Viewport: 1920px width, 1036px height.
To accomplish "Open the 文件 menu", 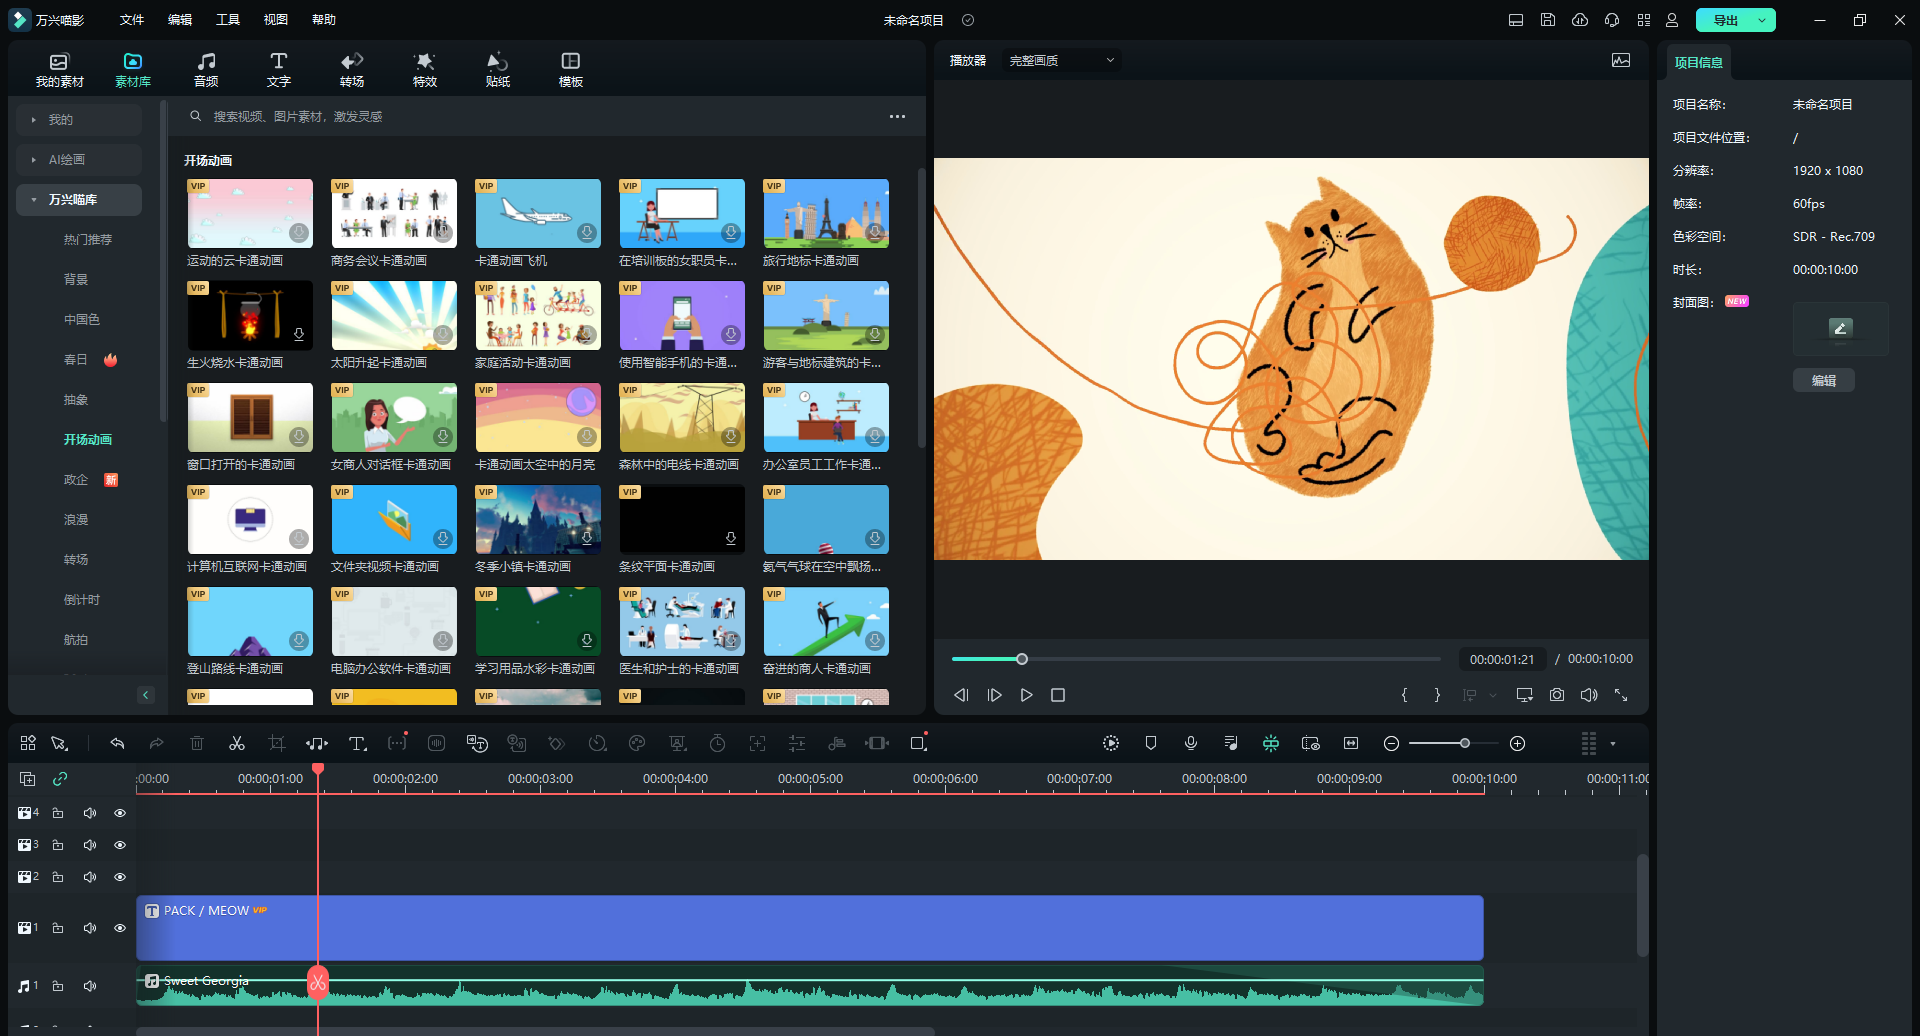I will 131,20.
